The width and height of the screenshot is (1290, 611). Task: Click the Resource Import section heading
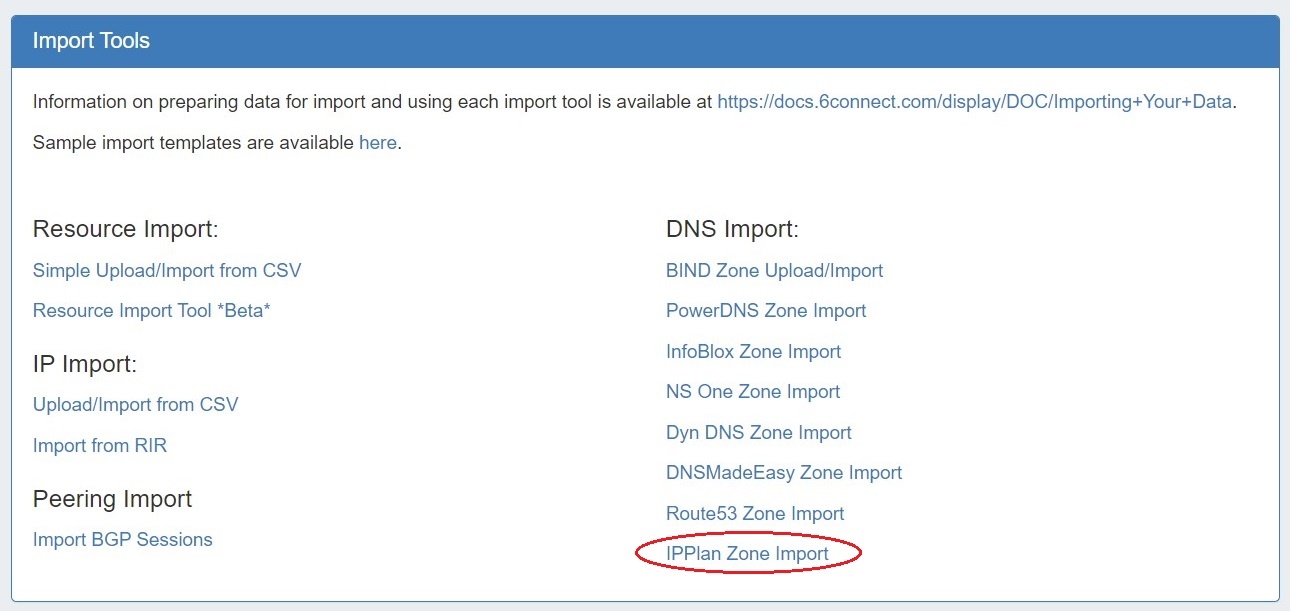126,229
